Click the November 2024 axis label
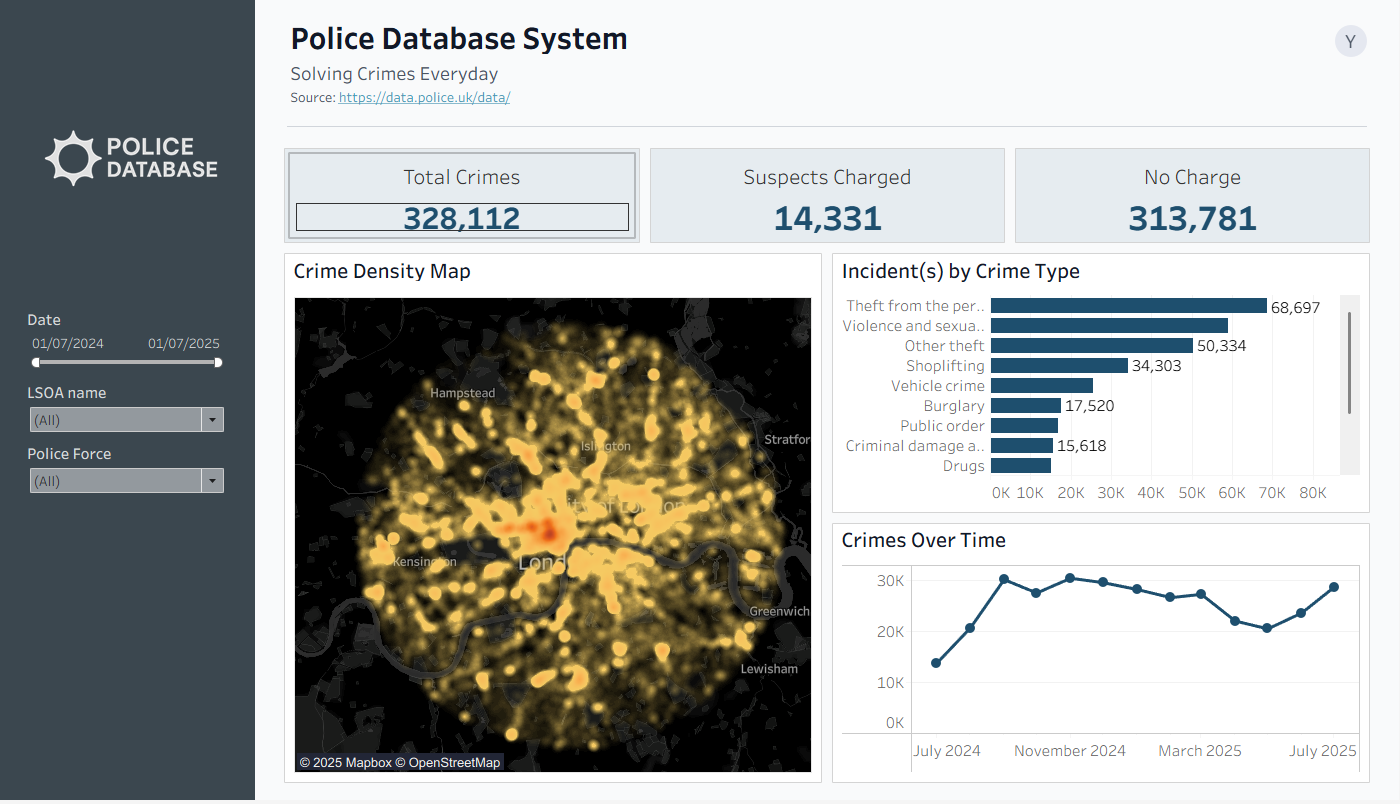Viewport: 1400px width, 804px height. tap(1070, 751)
